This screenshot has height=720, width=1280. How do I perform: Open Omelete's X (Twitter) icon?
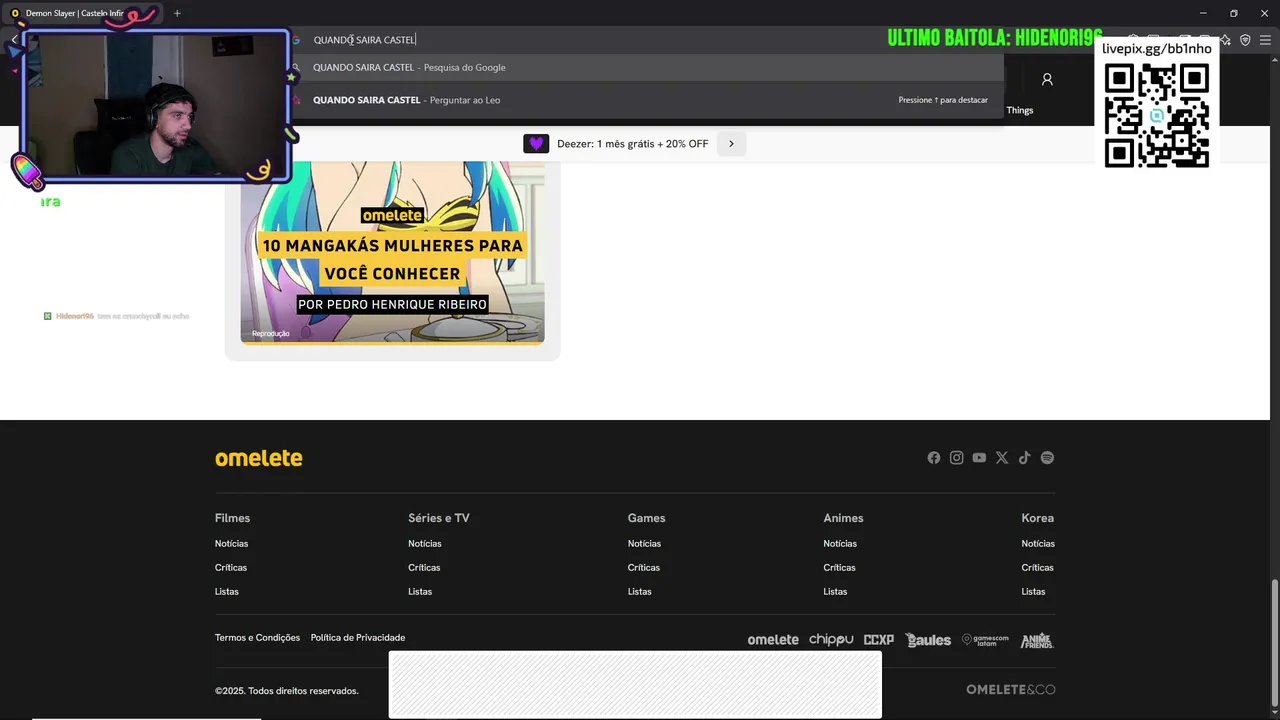tap(1002, 458)
